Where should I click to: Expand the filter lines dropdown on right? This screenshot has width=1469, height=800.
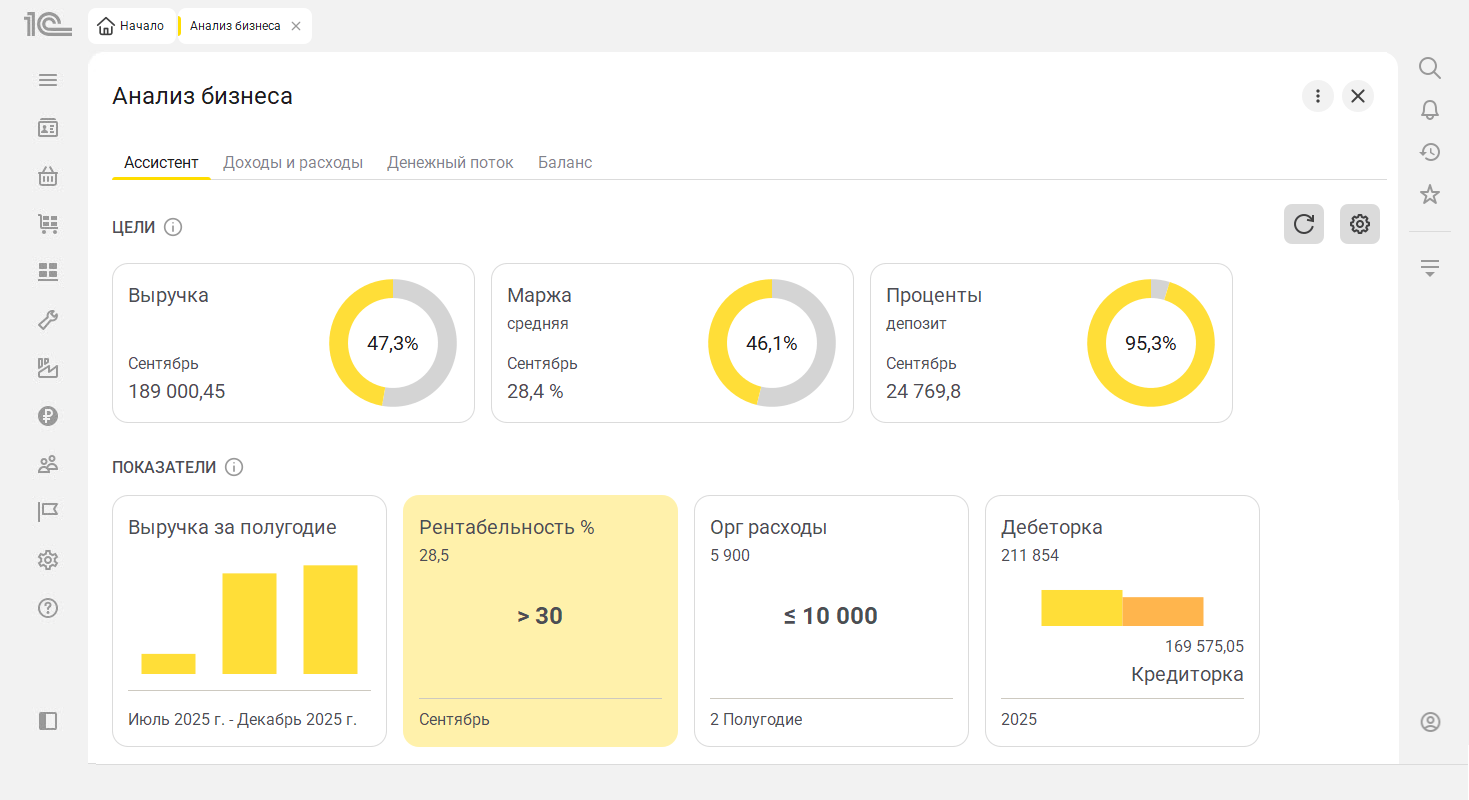tap(1430, 268)
